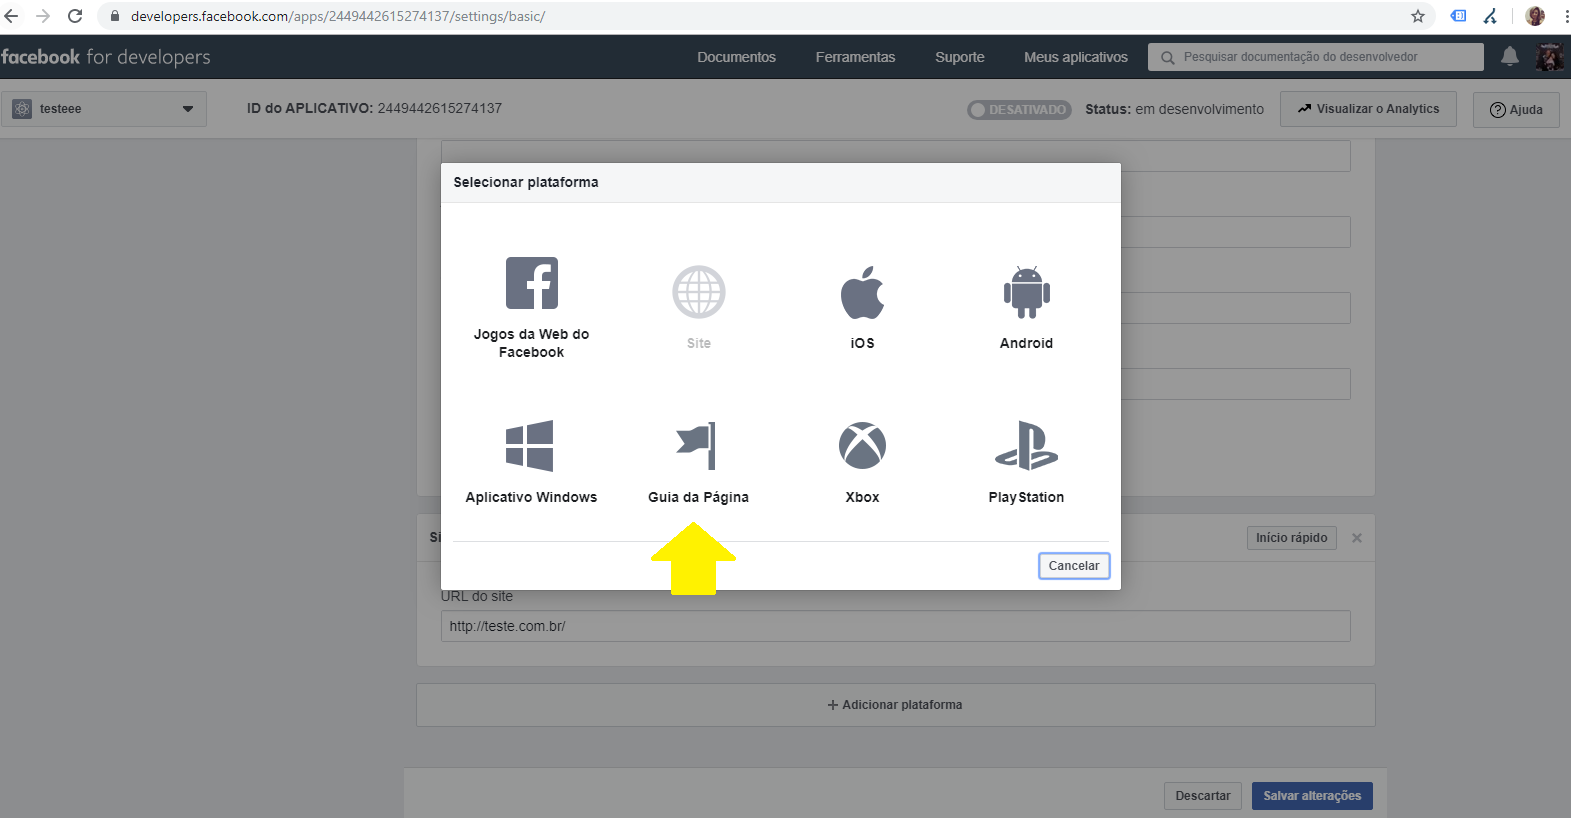This screenshot has height=818, width=1571.
Task: Toggle the DESATIVADO app status switch
Action: tap(1019, 110)
